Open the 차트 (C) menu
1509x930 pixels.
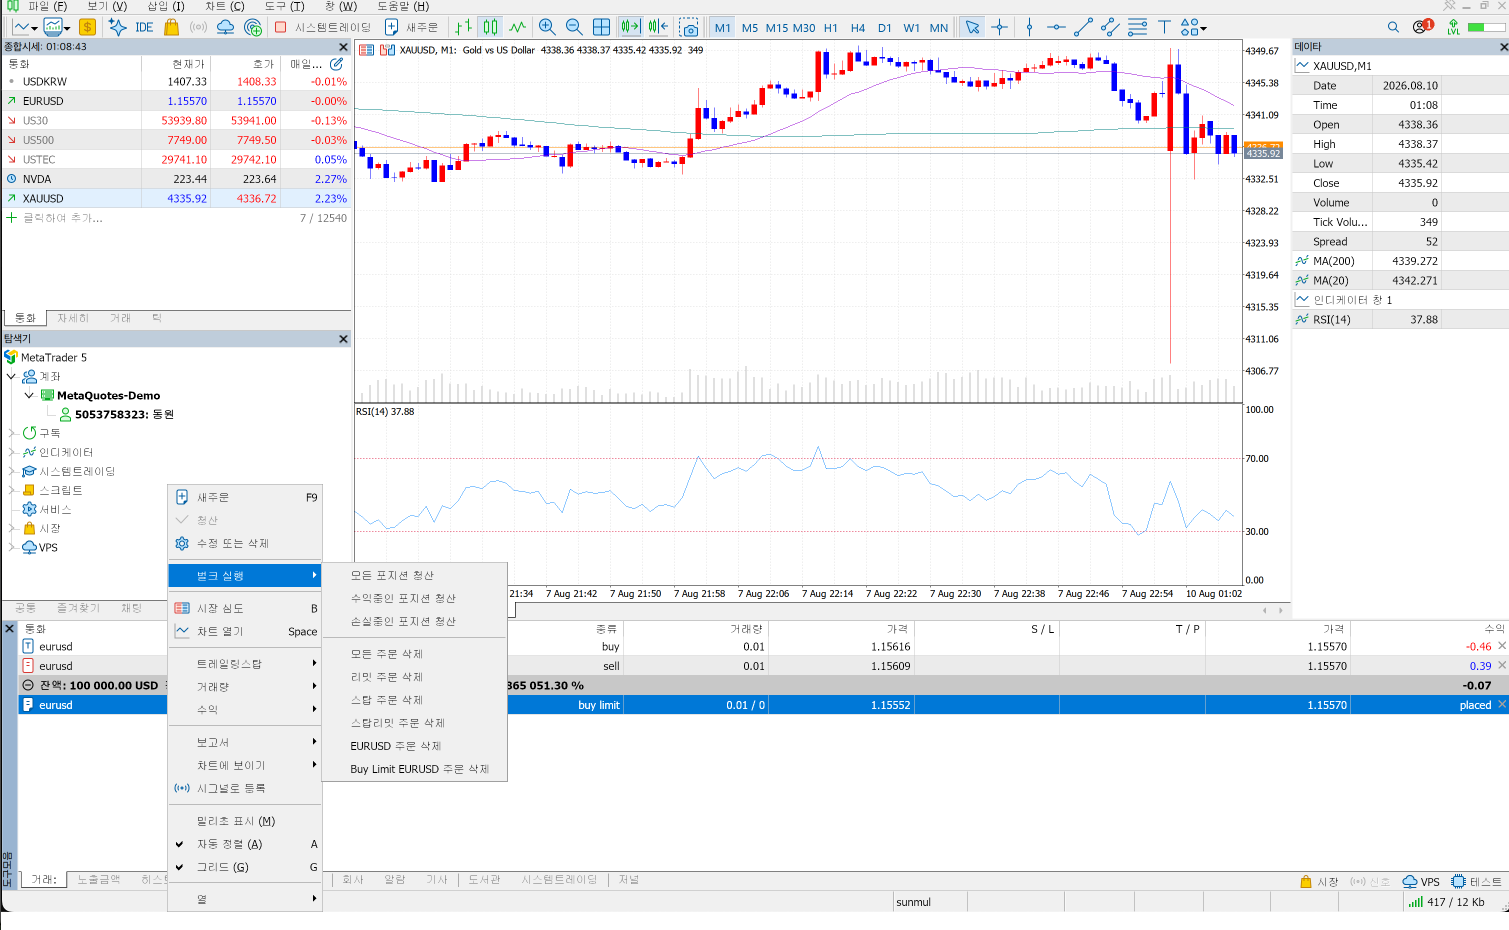coord(225,6)
